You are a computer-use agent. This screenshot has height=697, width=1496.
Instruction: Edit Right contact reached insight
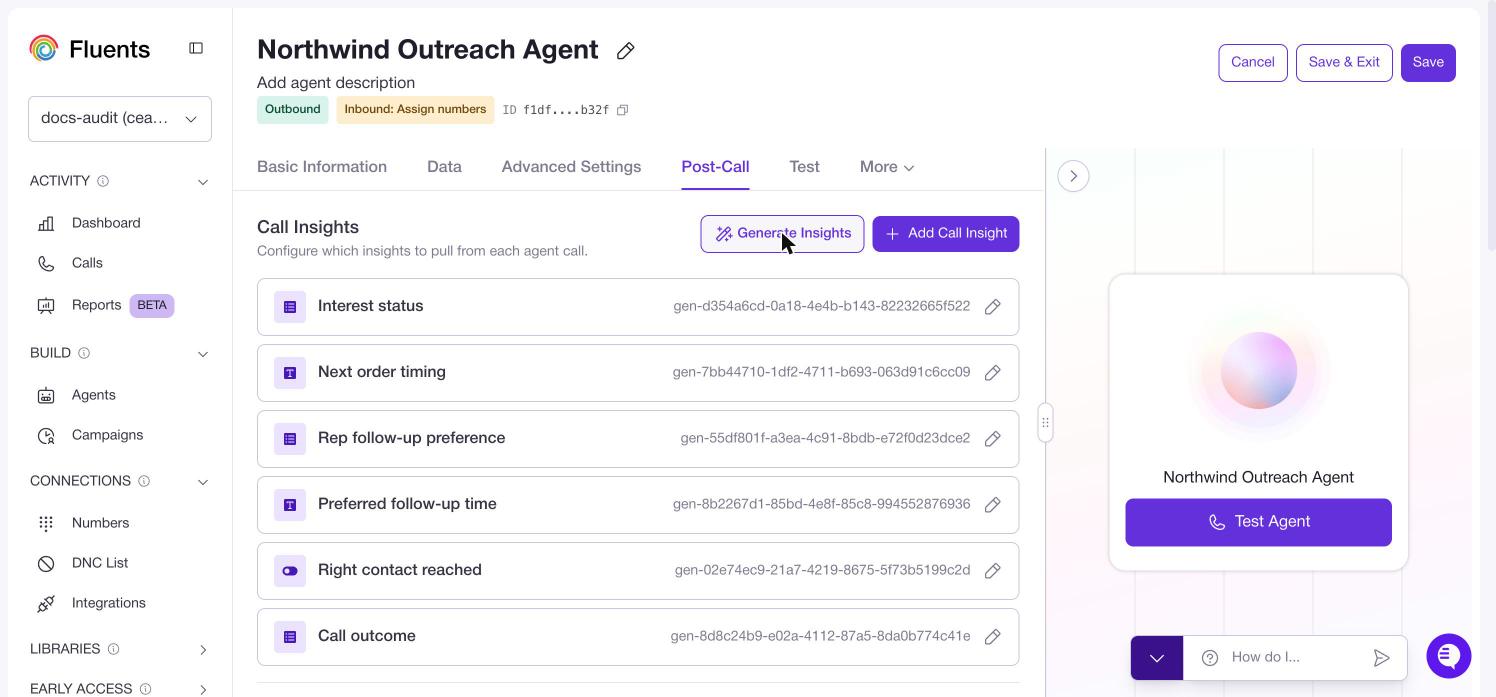(x=993, y=571)
